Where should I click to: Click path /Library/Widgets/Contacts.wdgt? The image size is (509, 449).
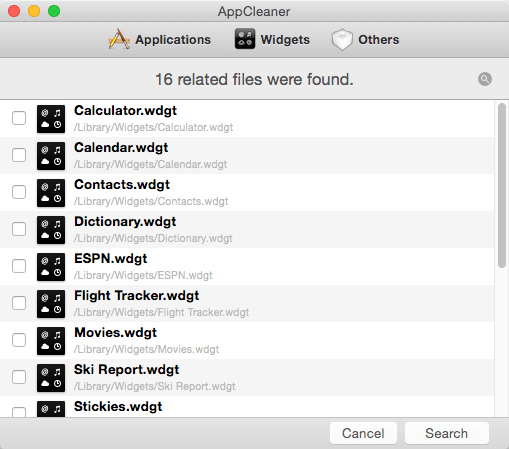(151, 201)
